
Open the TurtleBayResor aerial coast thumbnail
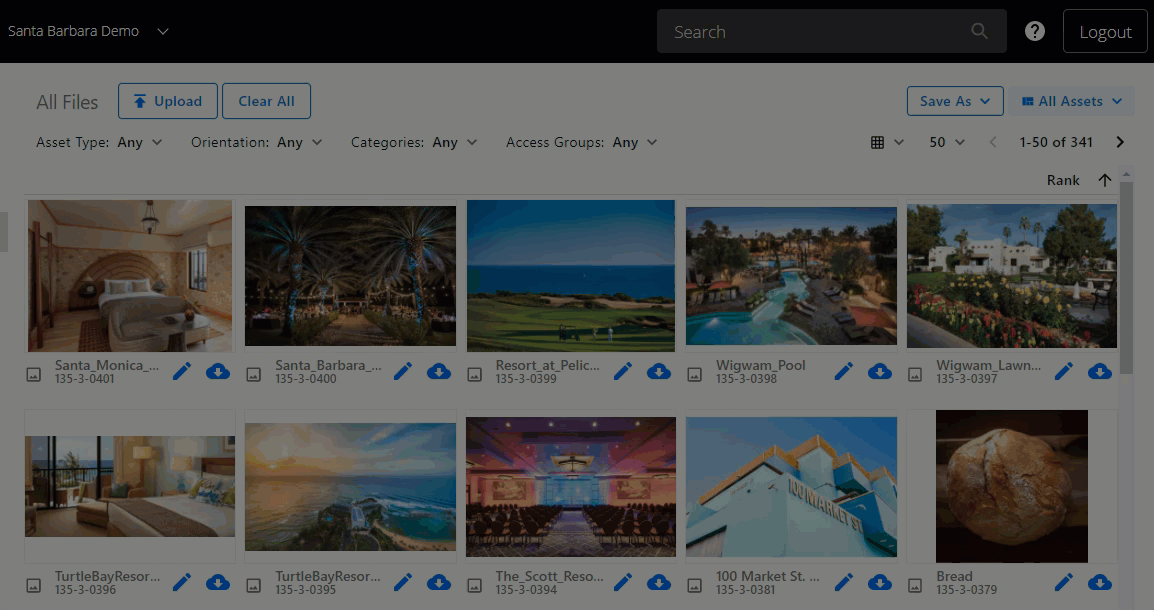tap(350, 486)
